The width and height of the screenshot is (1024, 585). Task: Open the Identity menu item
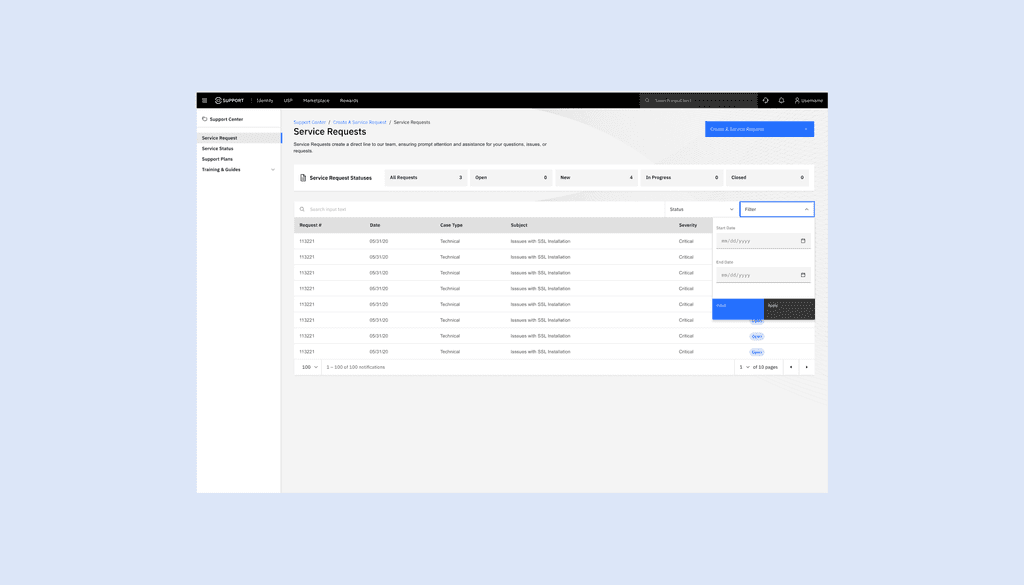[264, 101]
